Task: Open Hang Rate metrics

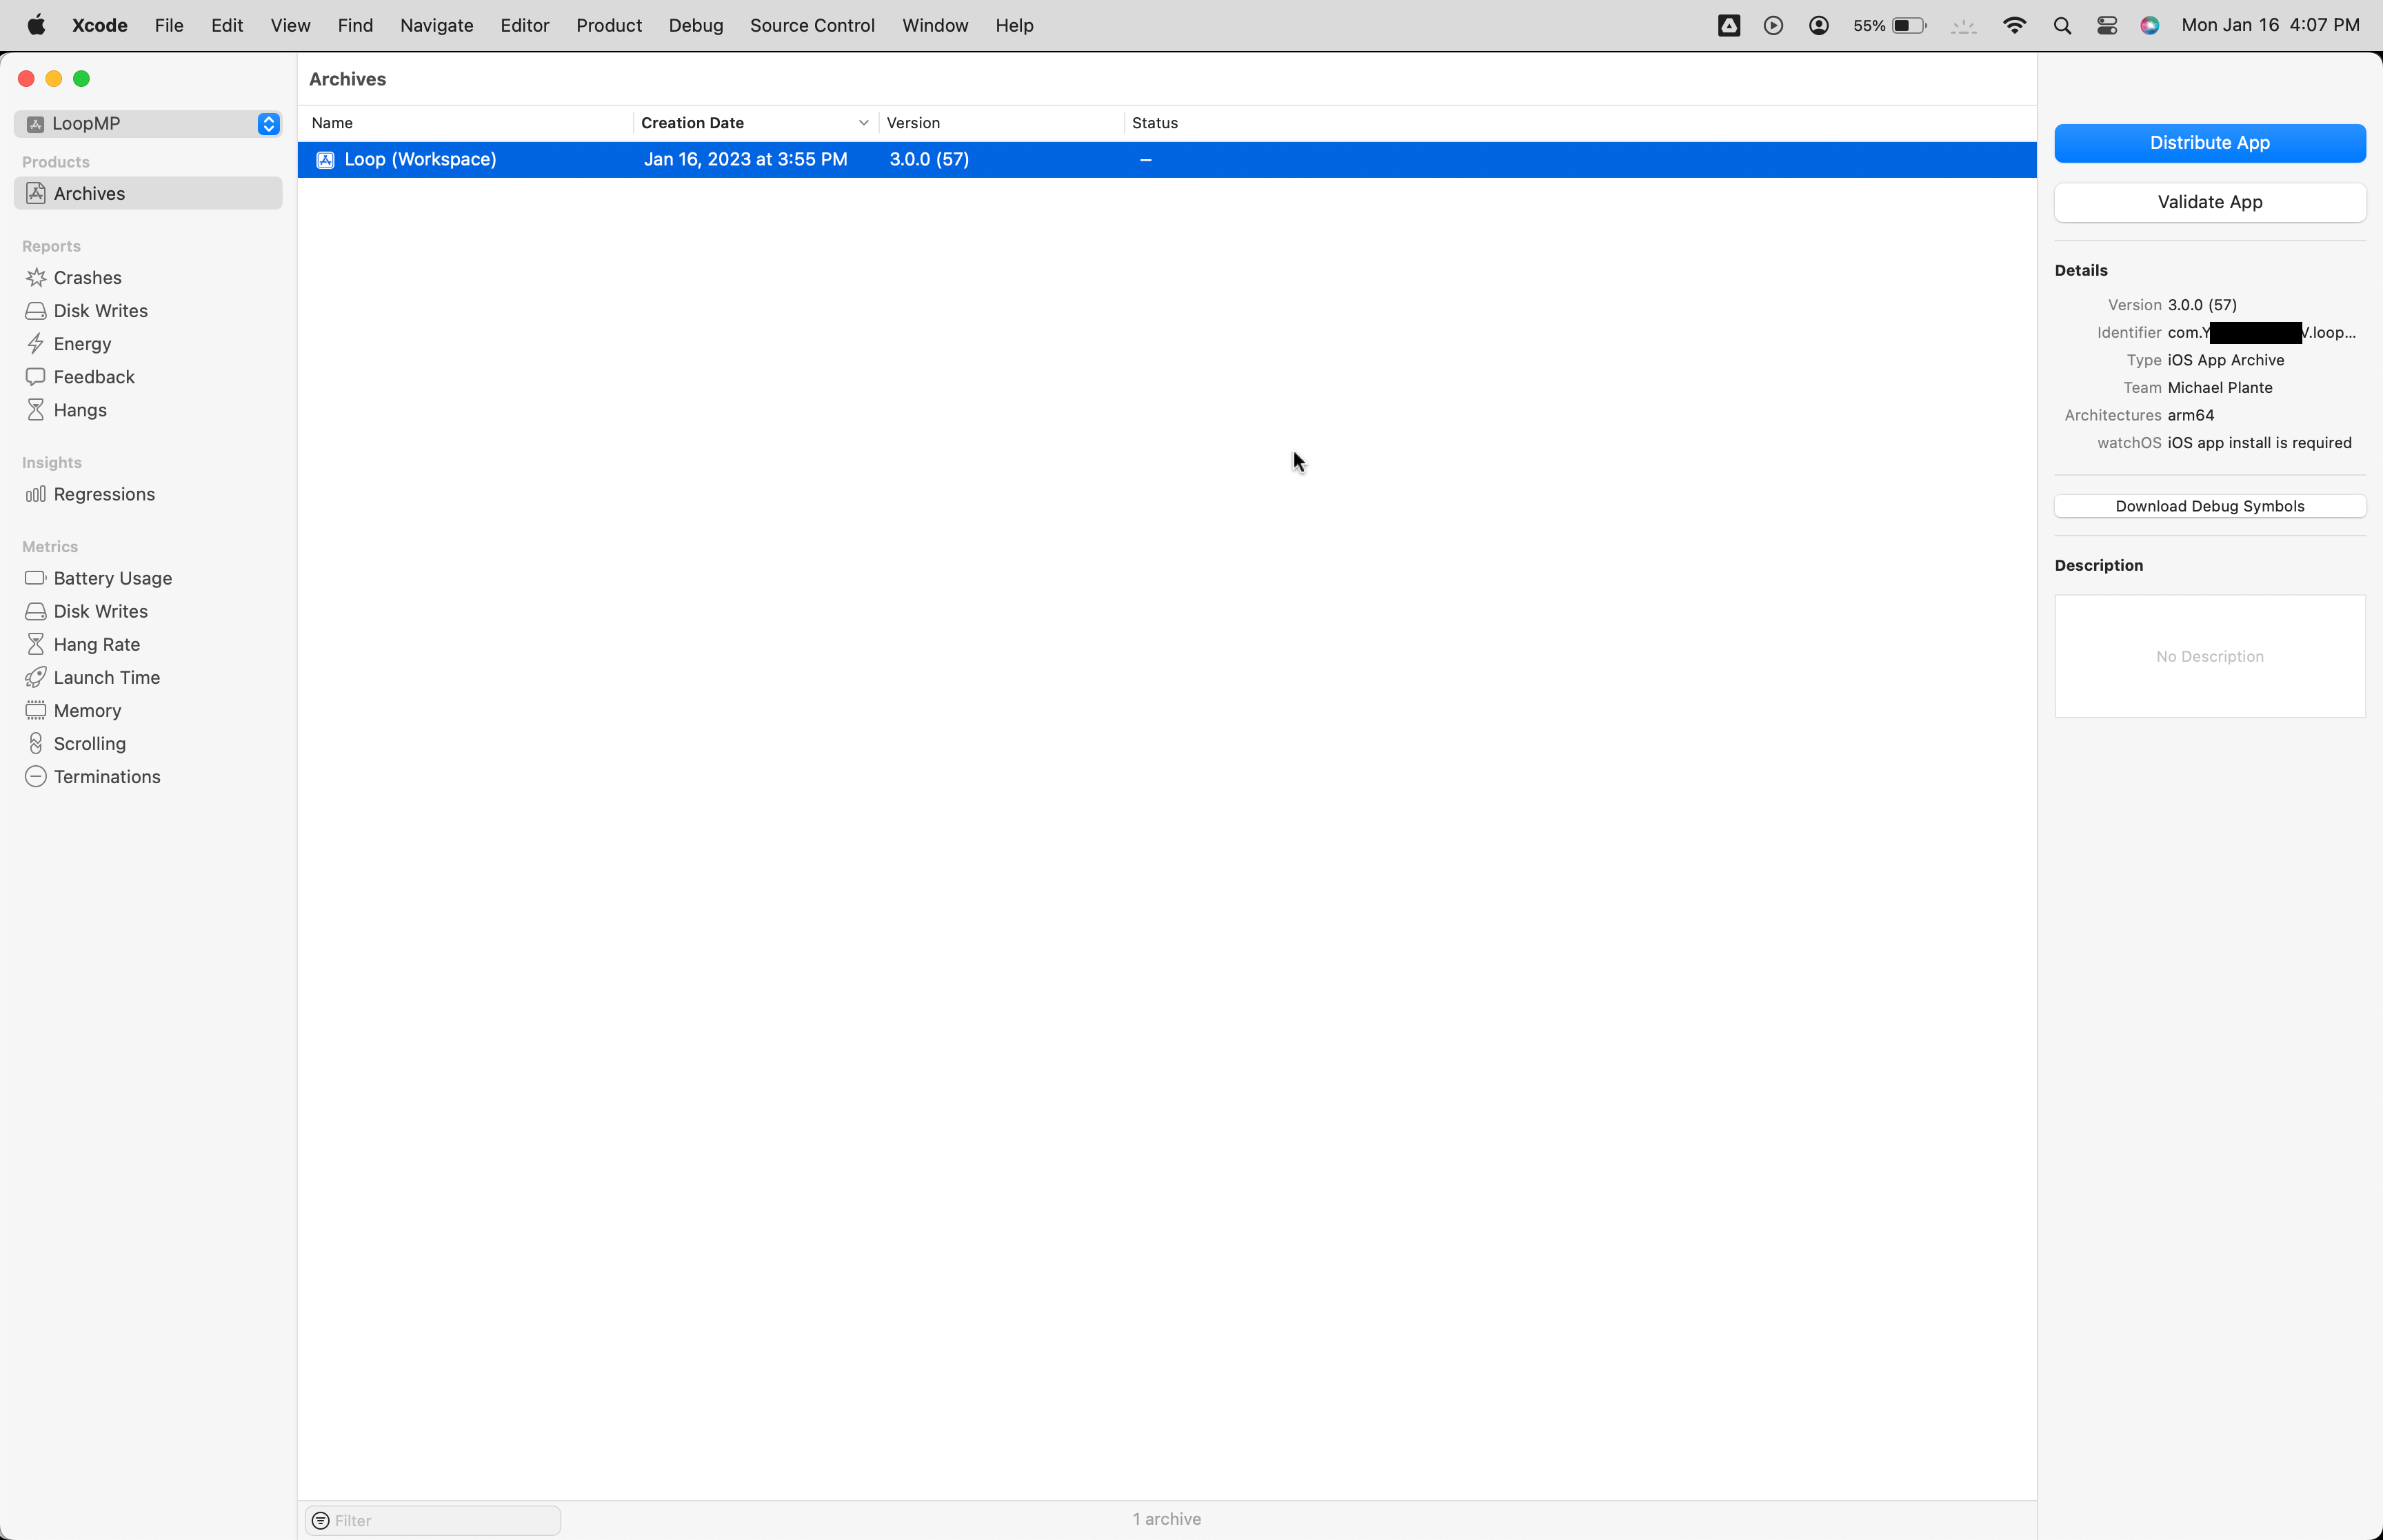Action: pos(148,644)
